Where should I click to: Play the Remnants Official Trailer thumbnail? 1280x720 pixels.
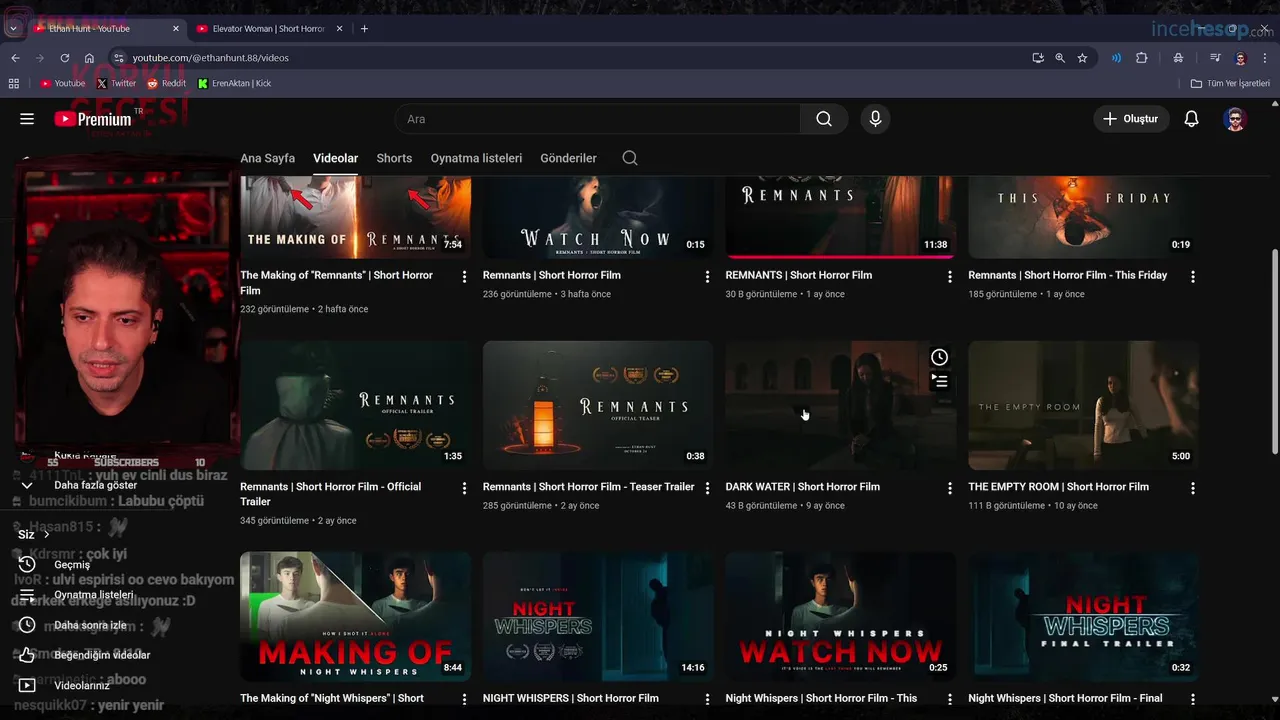(355, 405)
